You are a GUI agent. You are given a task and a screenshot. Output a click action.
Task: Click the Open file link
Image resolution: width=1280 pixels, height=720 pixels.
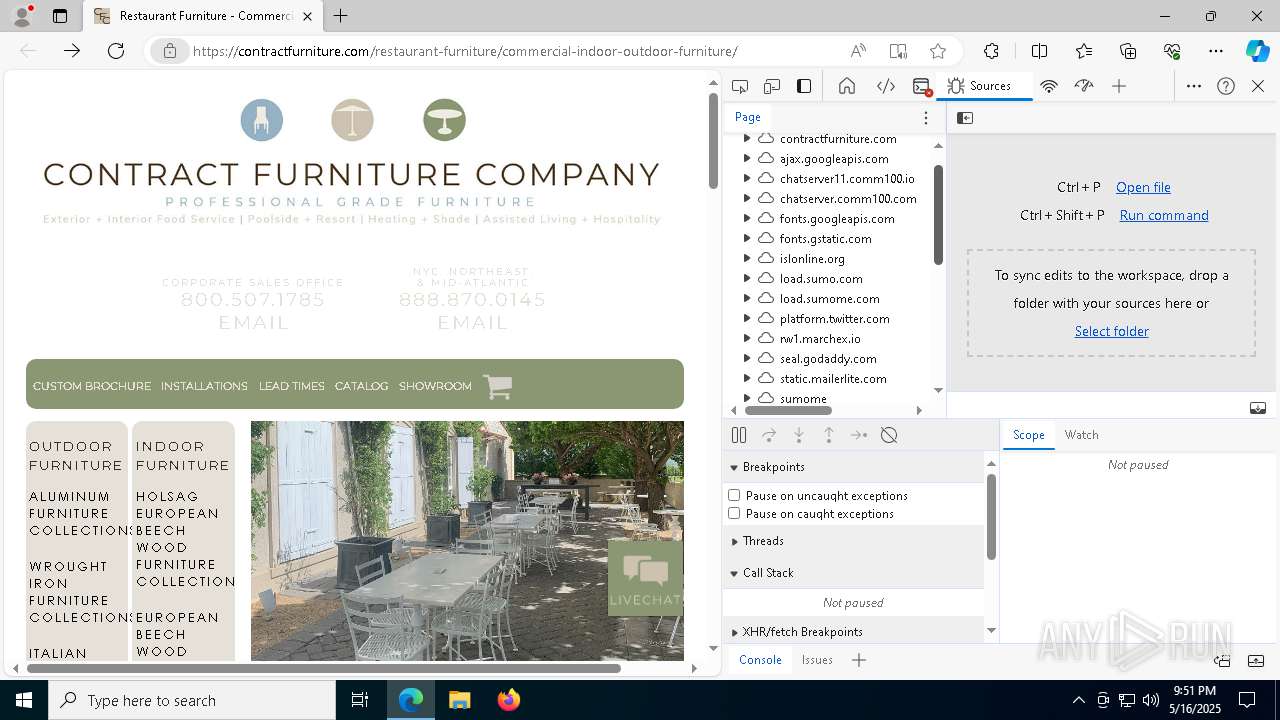1143,187
